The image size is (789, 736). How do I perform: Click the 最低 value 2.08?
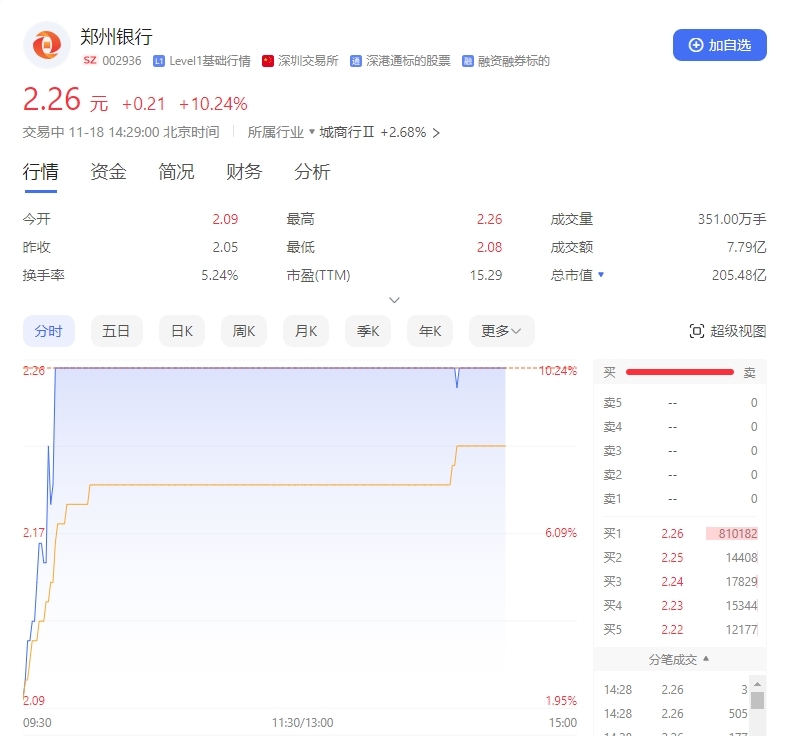pyautogui.click(x=490, y=247)
